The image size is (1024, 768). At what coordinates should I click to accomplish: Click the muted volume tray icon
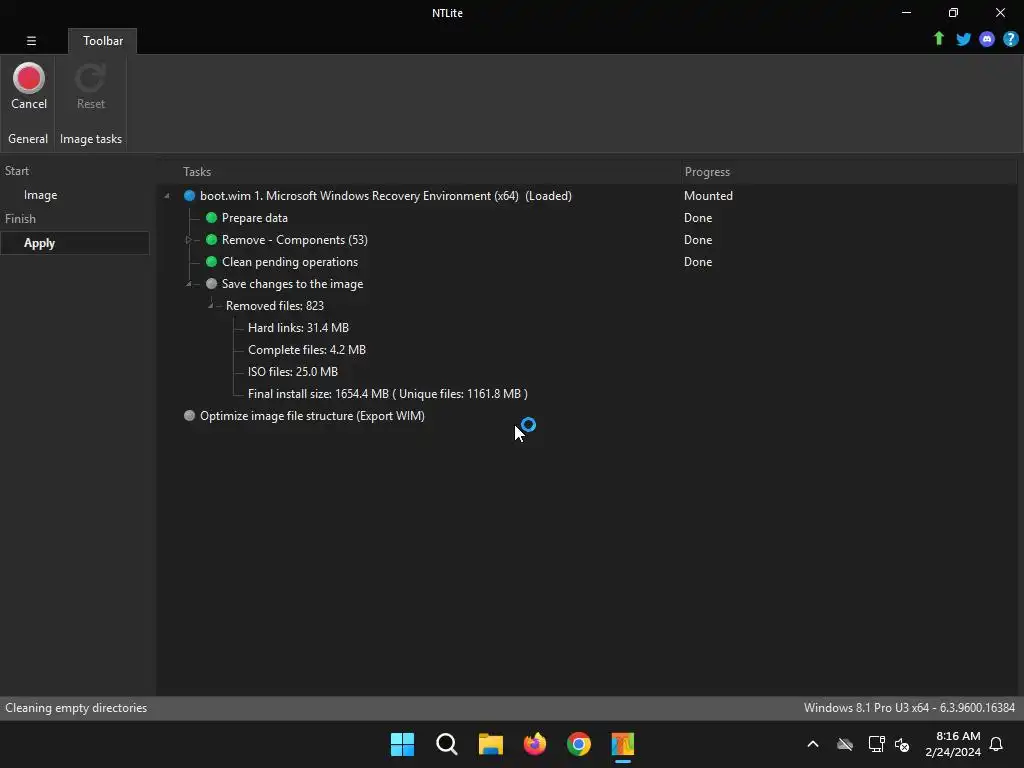903,744
